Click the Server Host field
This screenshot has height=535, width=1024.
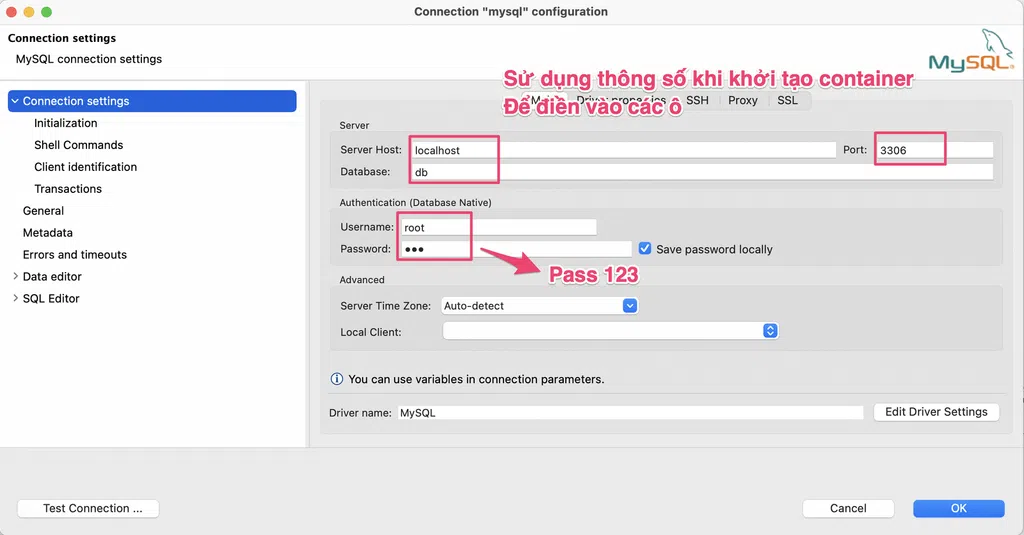(623, 150)
